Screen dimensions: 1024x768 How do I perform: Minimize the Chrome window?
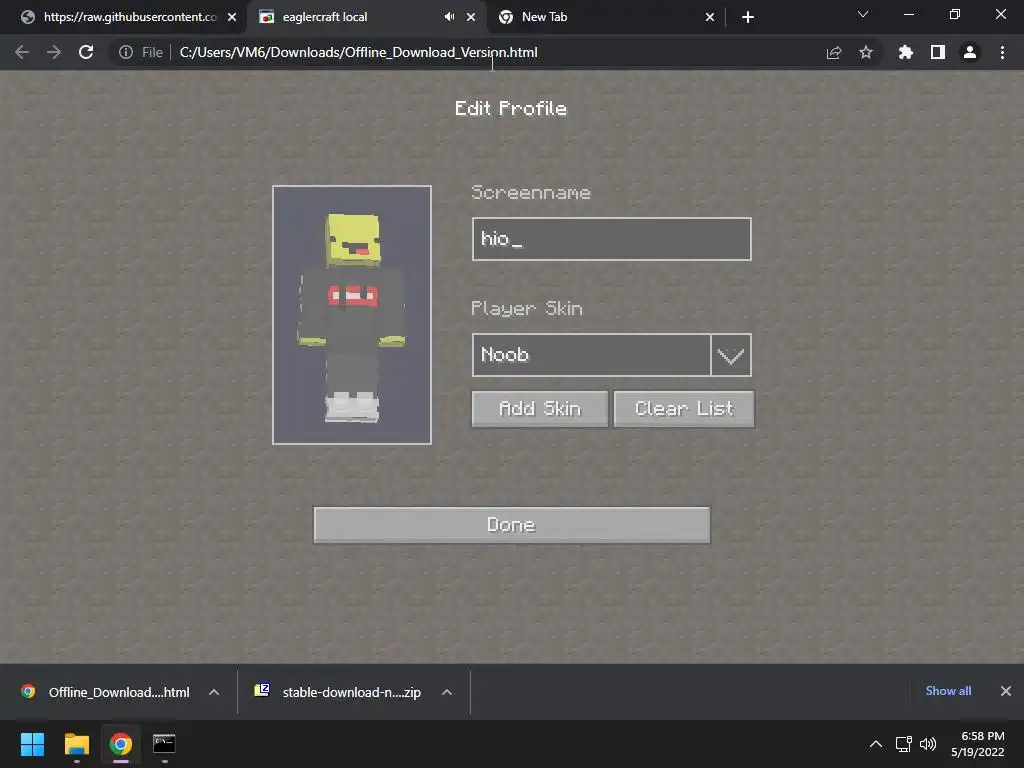[908, 14]
